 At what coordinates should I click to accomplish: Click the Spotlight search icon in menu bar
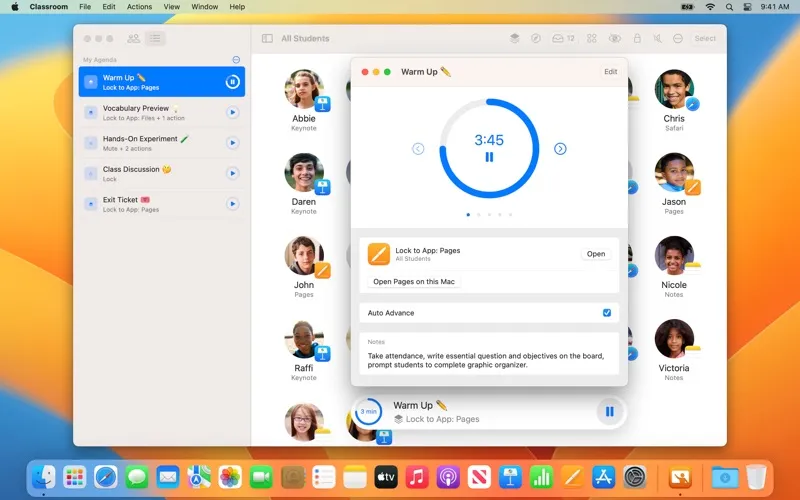point(730,7)
